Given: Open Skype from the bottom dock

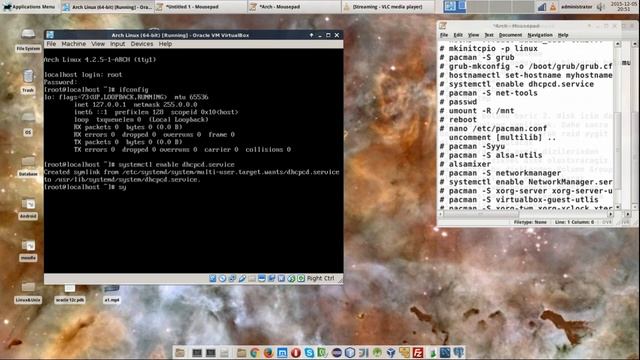Looking at the screenshot, I should tap(309, 352).
